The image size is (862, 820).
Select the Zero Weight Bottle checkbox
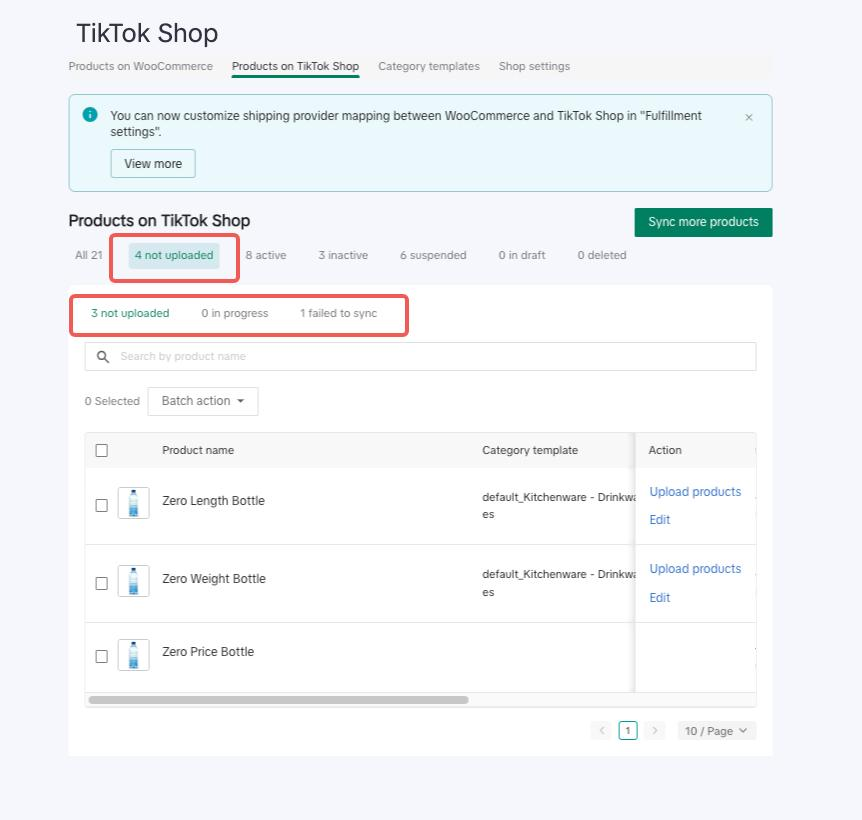click(102, 583)
